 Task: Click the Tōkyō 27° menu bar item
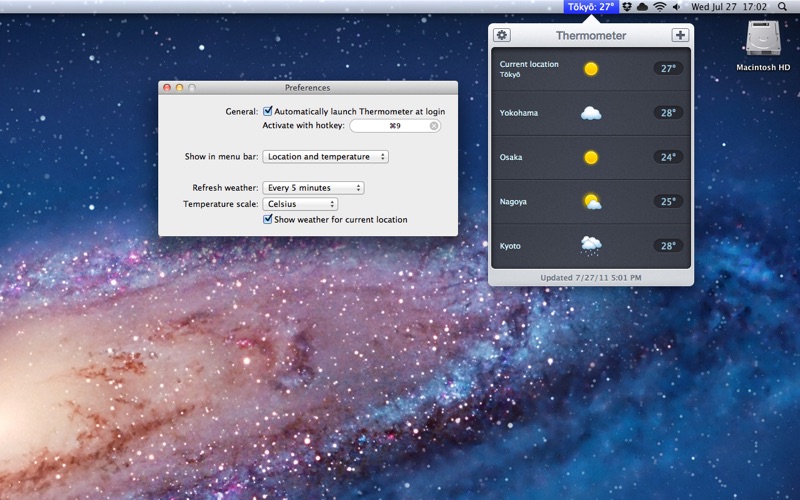[x=591, y=7]
